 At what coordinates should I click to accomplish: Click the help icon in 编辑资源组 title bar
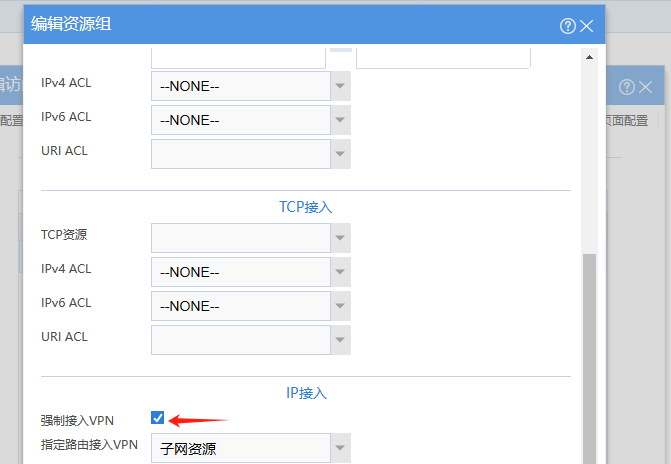pyautogui.click(x=568, y=26)
